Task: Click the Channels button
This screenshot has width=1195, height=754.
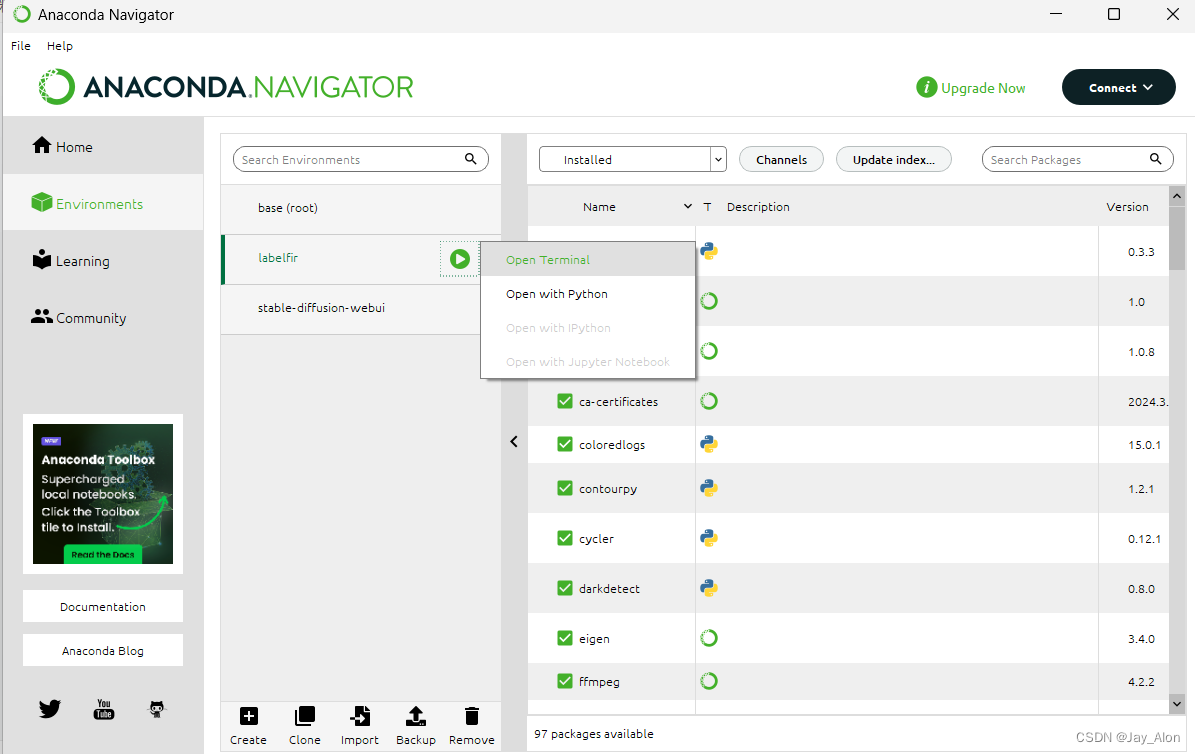Action: click(781, 159)
